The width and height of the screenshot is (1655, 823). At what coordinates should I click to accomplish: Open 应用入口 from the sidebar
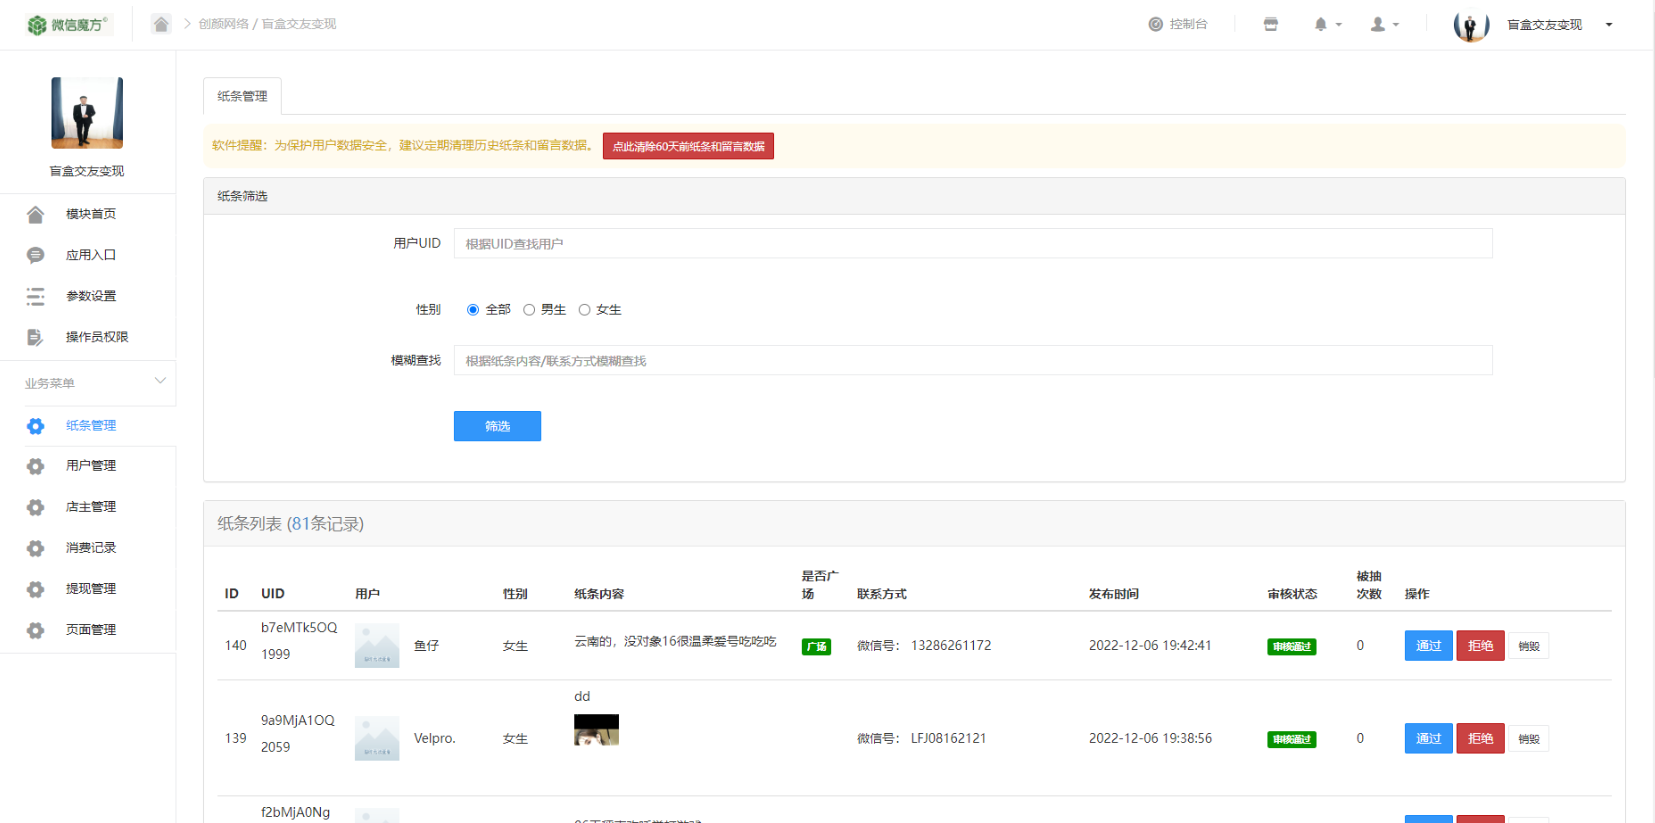[x=90, y=255]
